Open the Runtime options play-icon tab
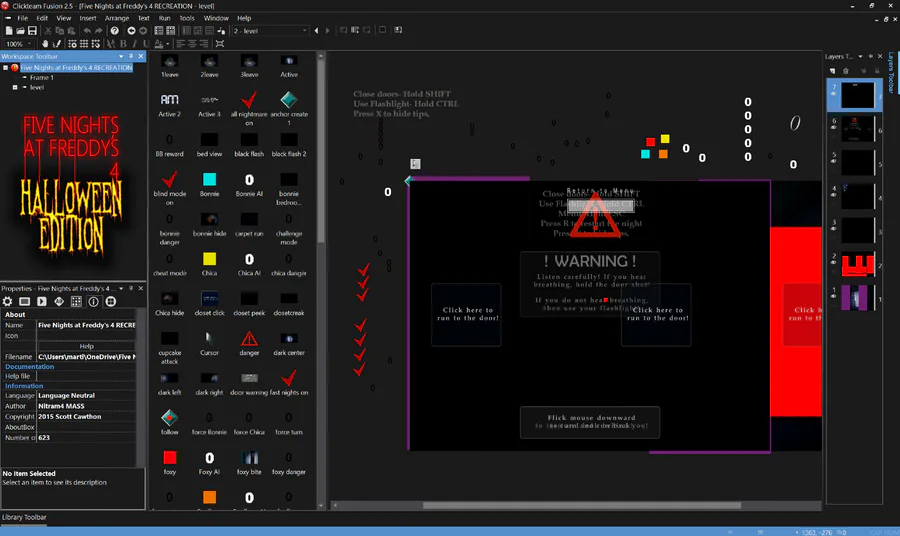Image resolution: width=900 pixels, height=536 pixels. click(42, 301)
